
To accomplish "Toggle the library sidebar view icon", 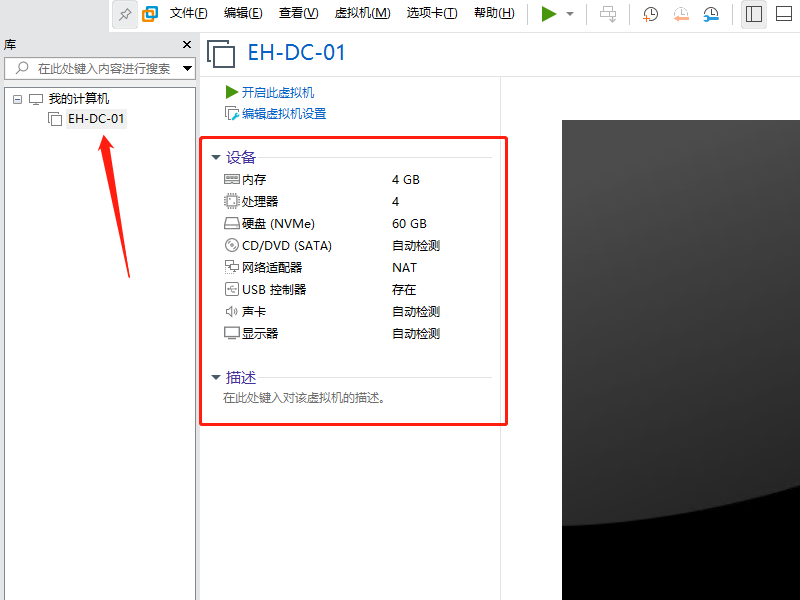I will (x=753, y=14).
